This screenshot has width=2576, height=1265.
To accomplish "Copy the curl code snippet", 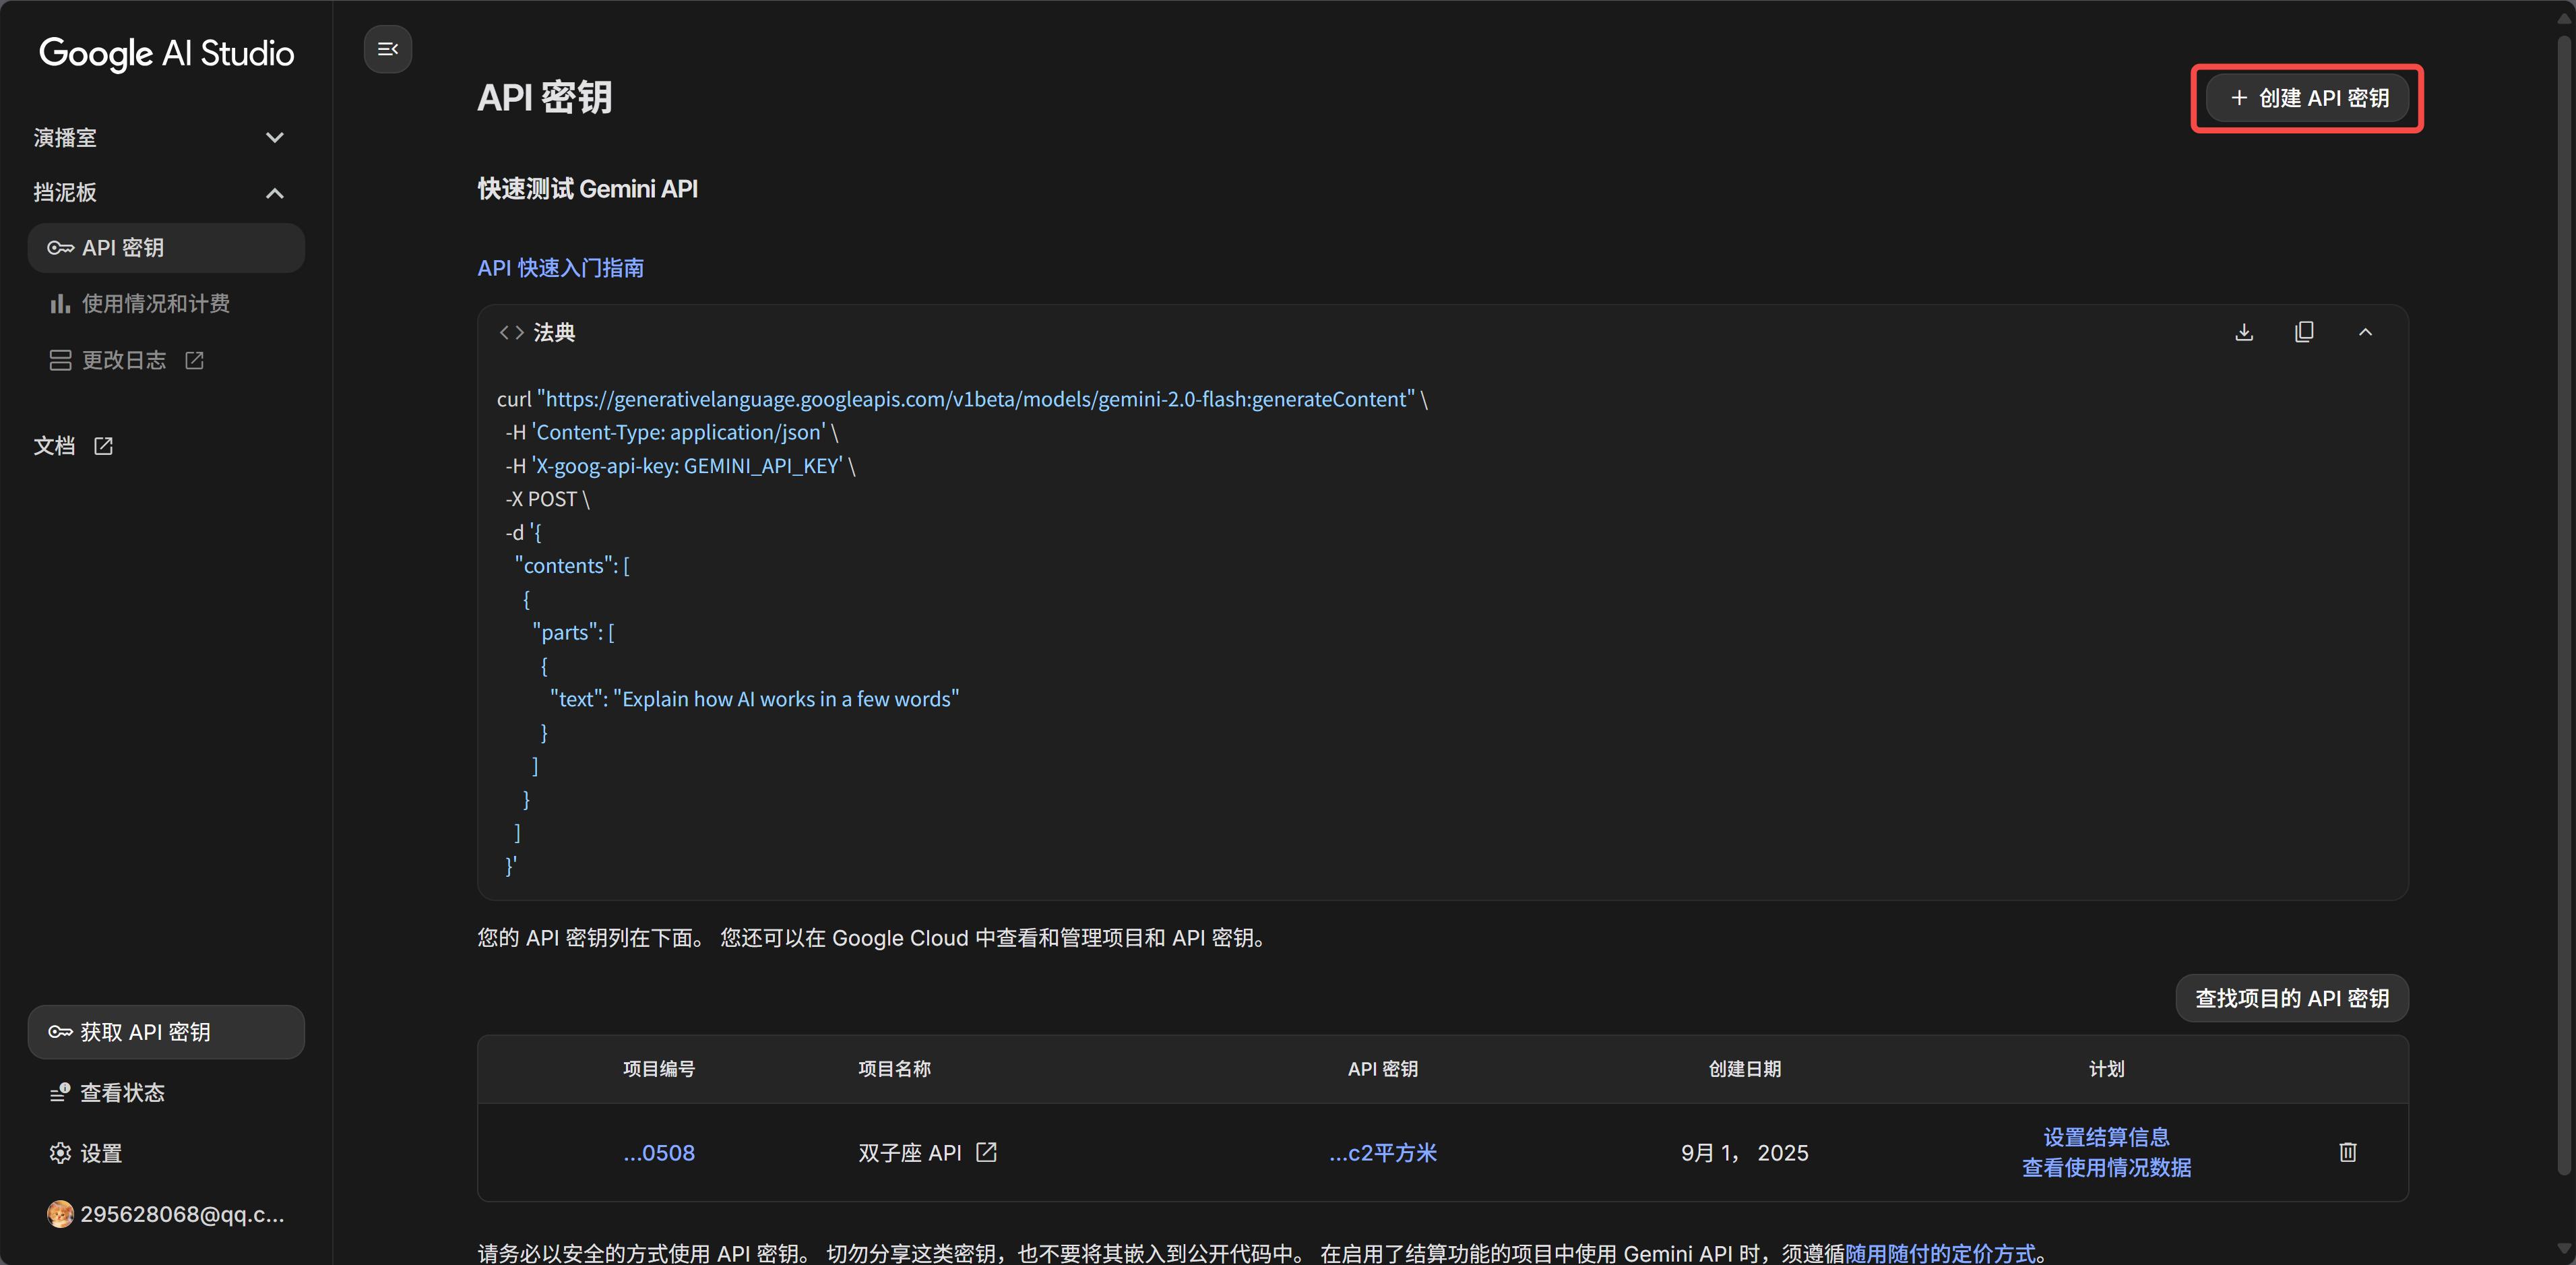I will (x=2304, y=332).
